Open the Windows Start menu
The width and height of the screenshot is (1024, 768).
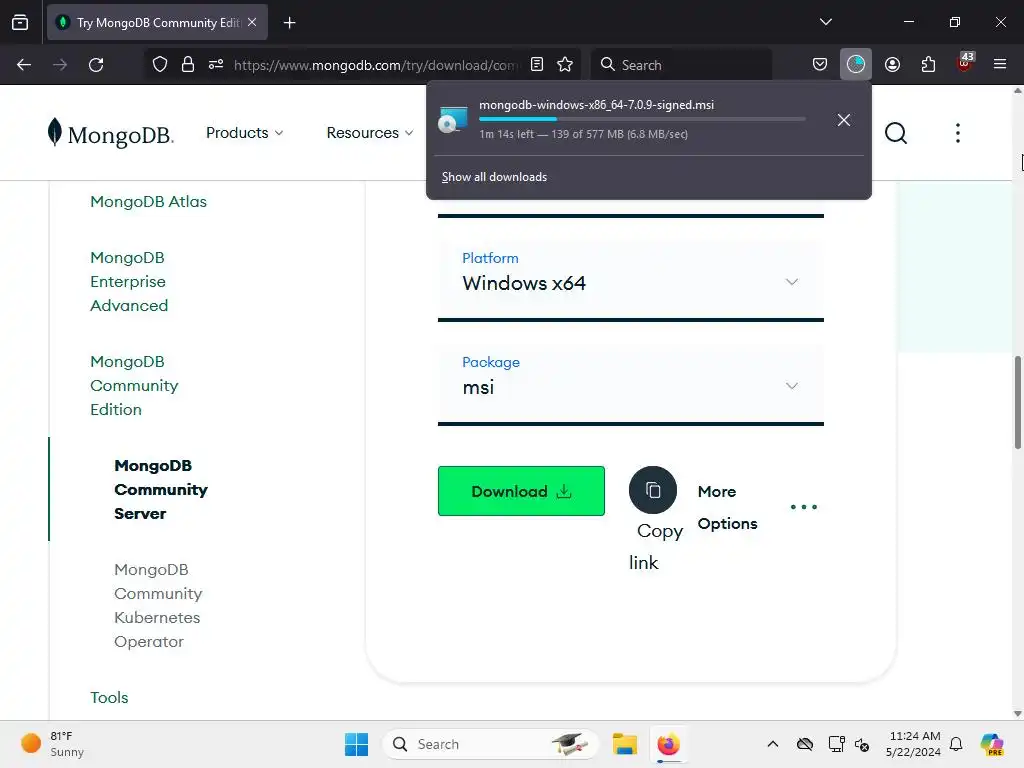pyautogui.click(x=357, y=744)
